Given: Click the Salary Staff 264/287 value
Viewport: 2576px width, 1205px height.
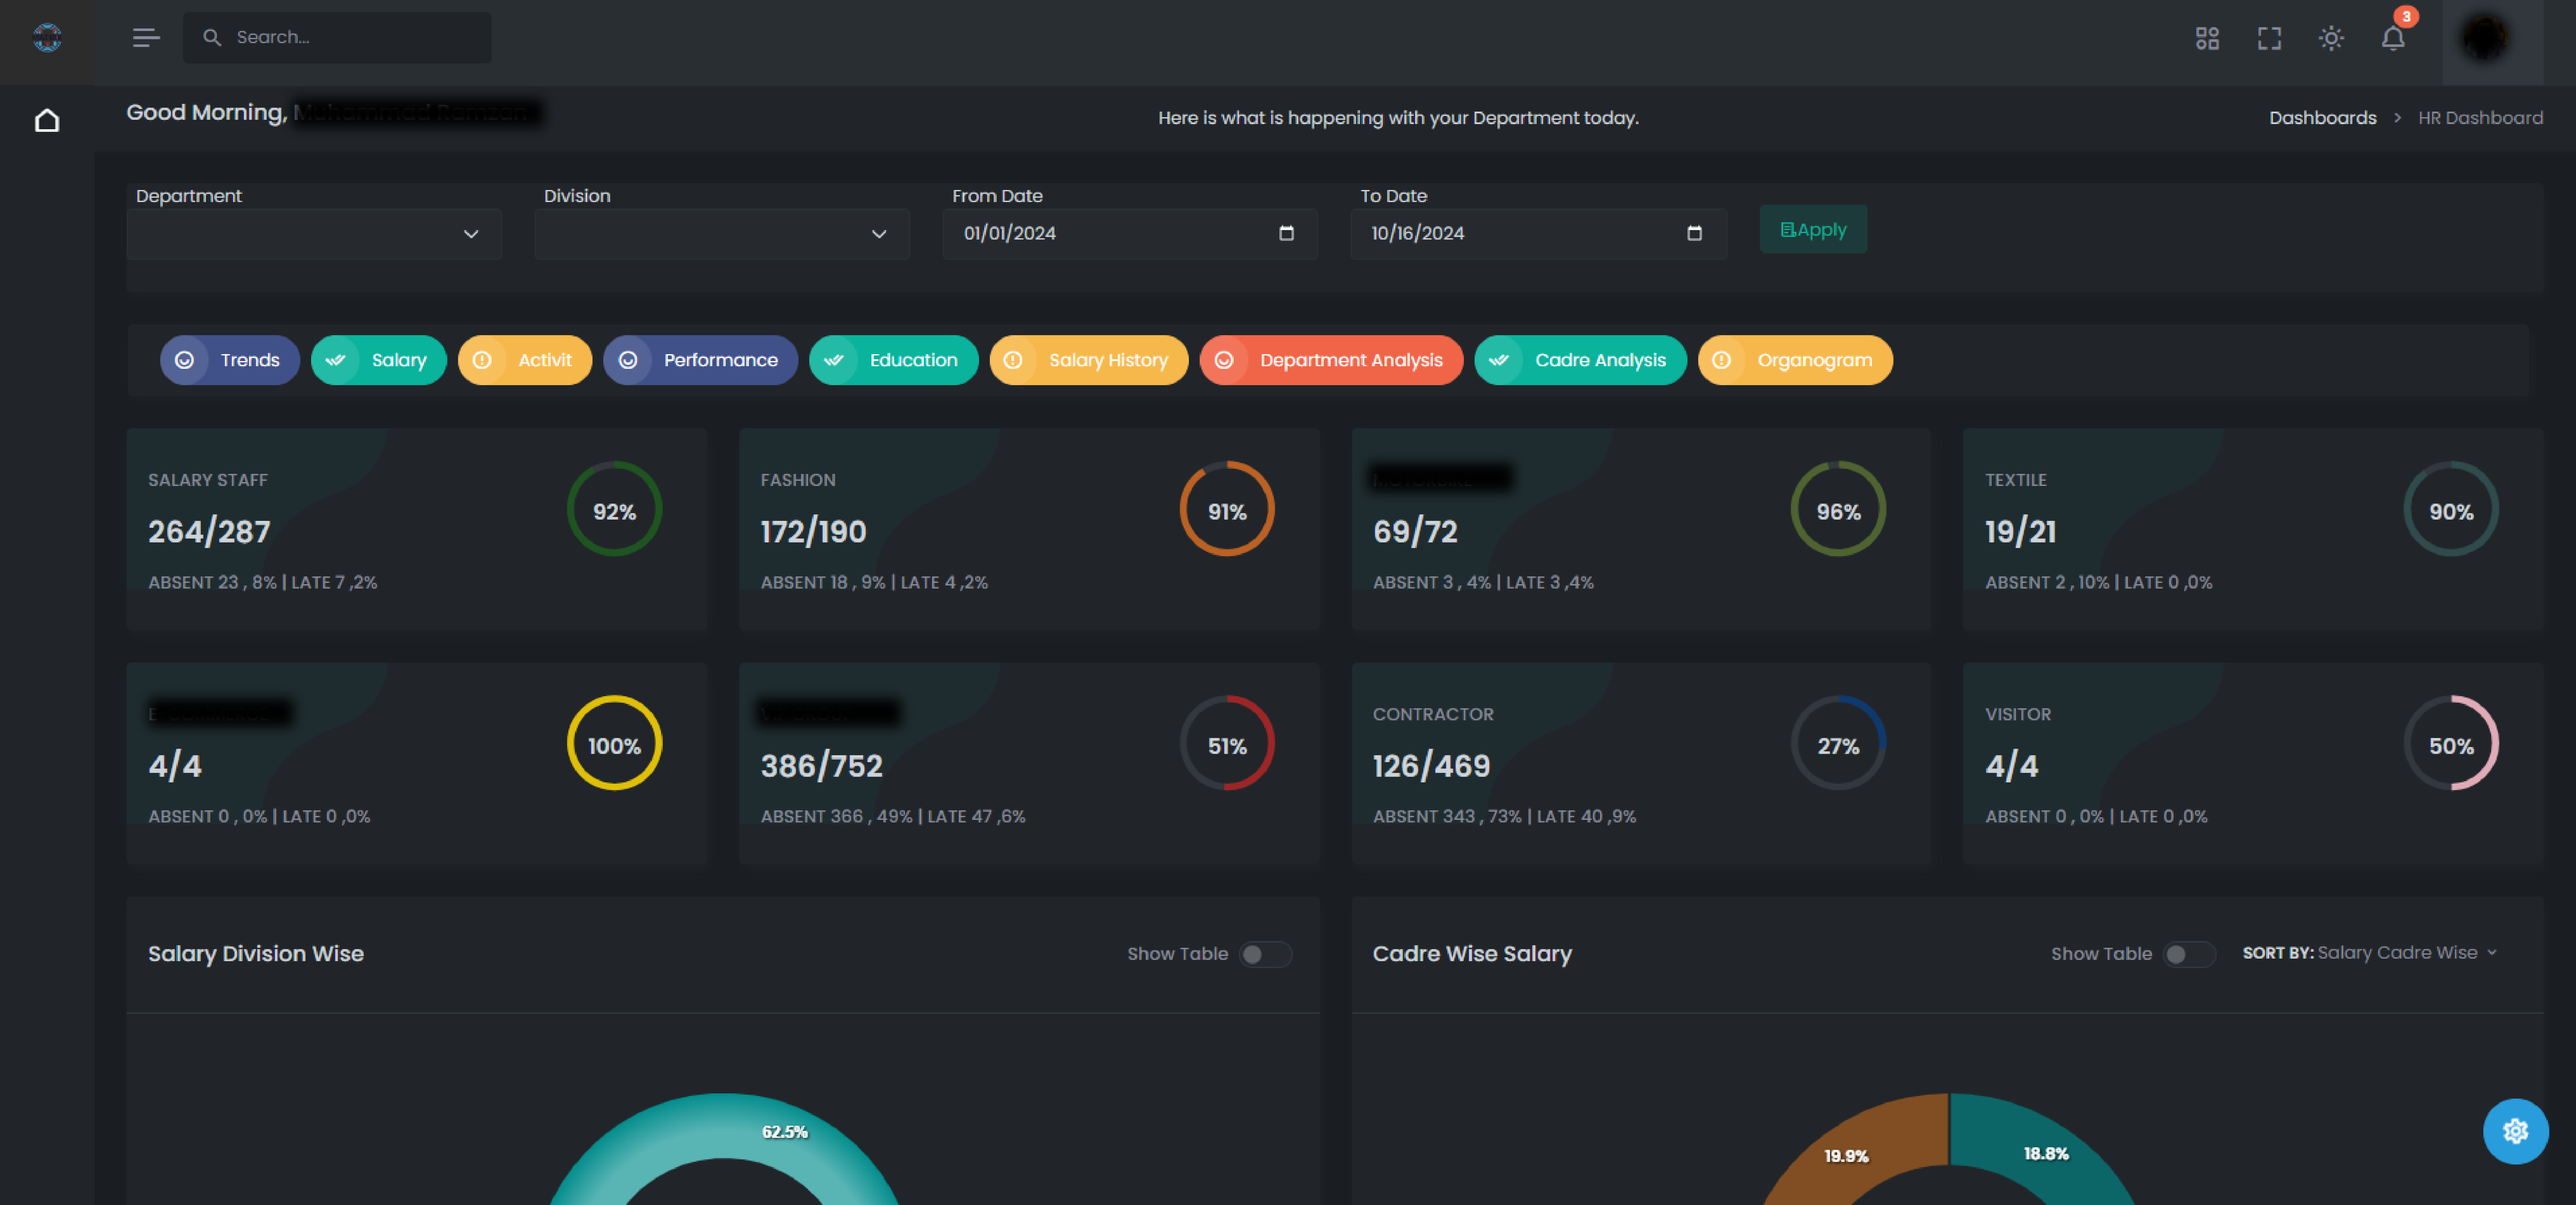Looking at the screenshot, I should [x=209, y=532].
